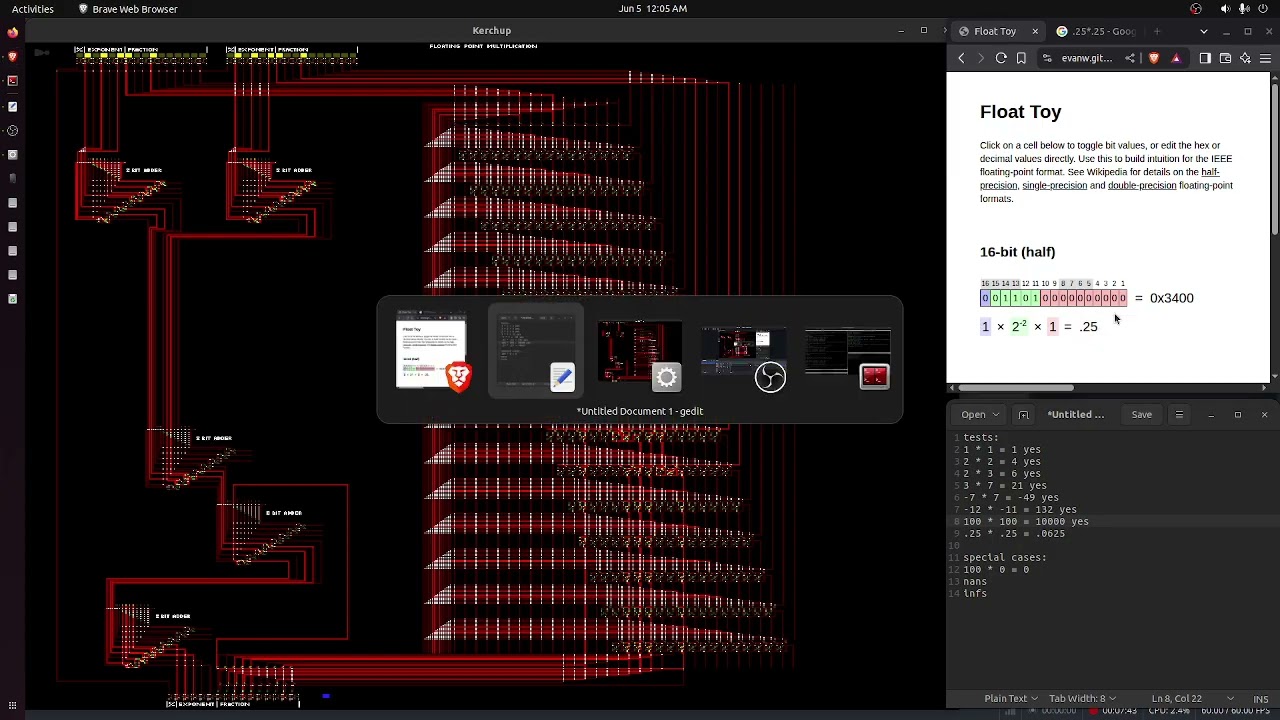Click the gedit new tab icon
Viewport: 1280px width, 720px height.
click(x=1023, y=415)
